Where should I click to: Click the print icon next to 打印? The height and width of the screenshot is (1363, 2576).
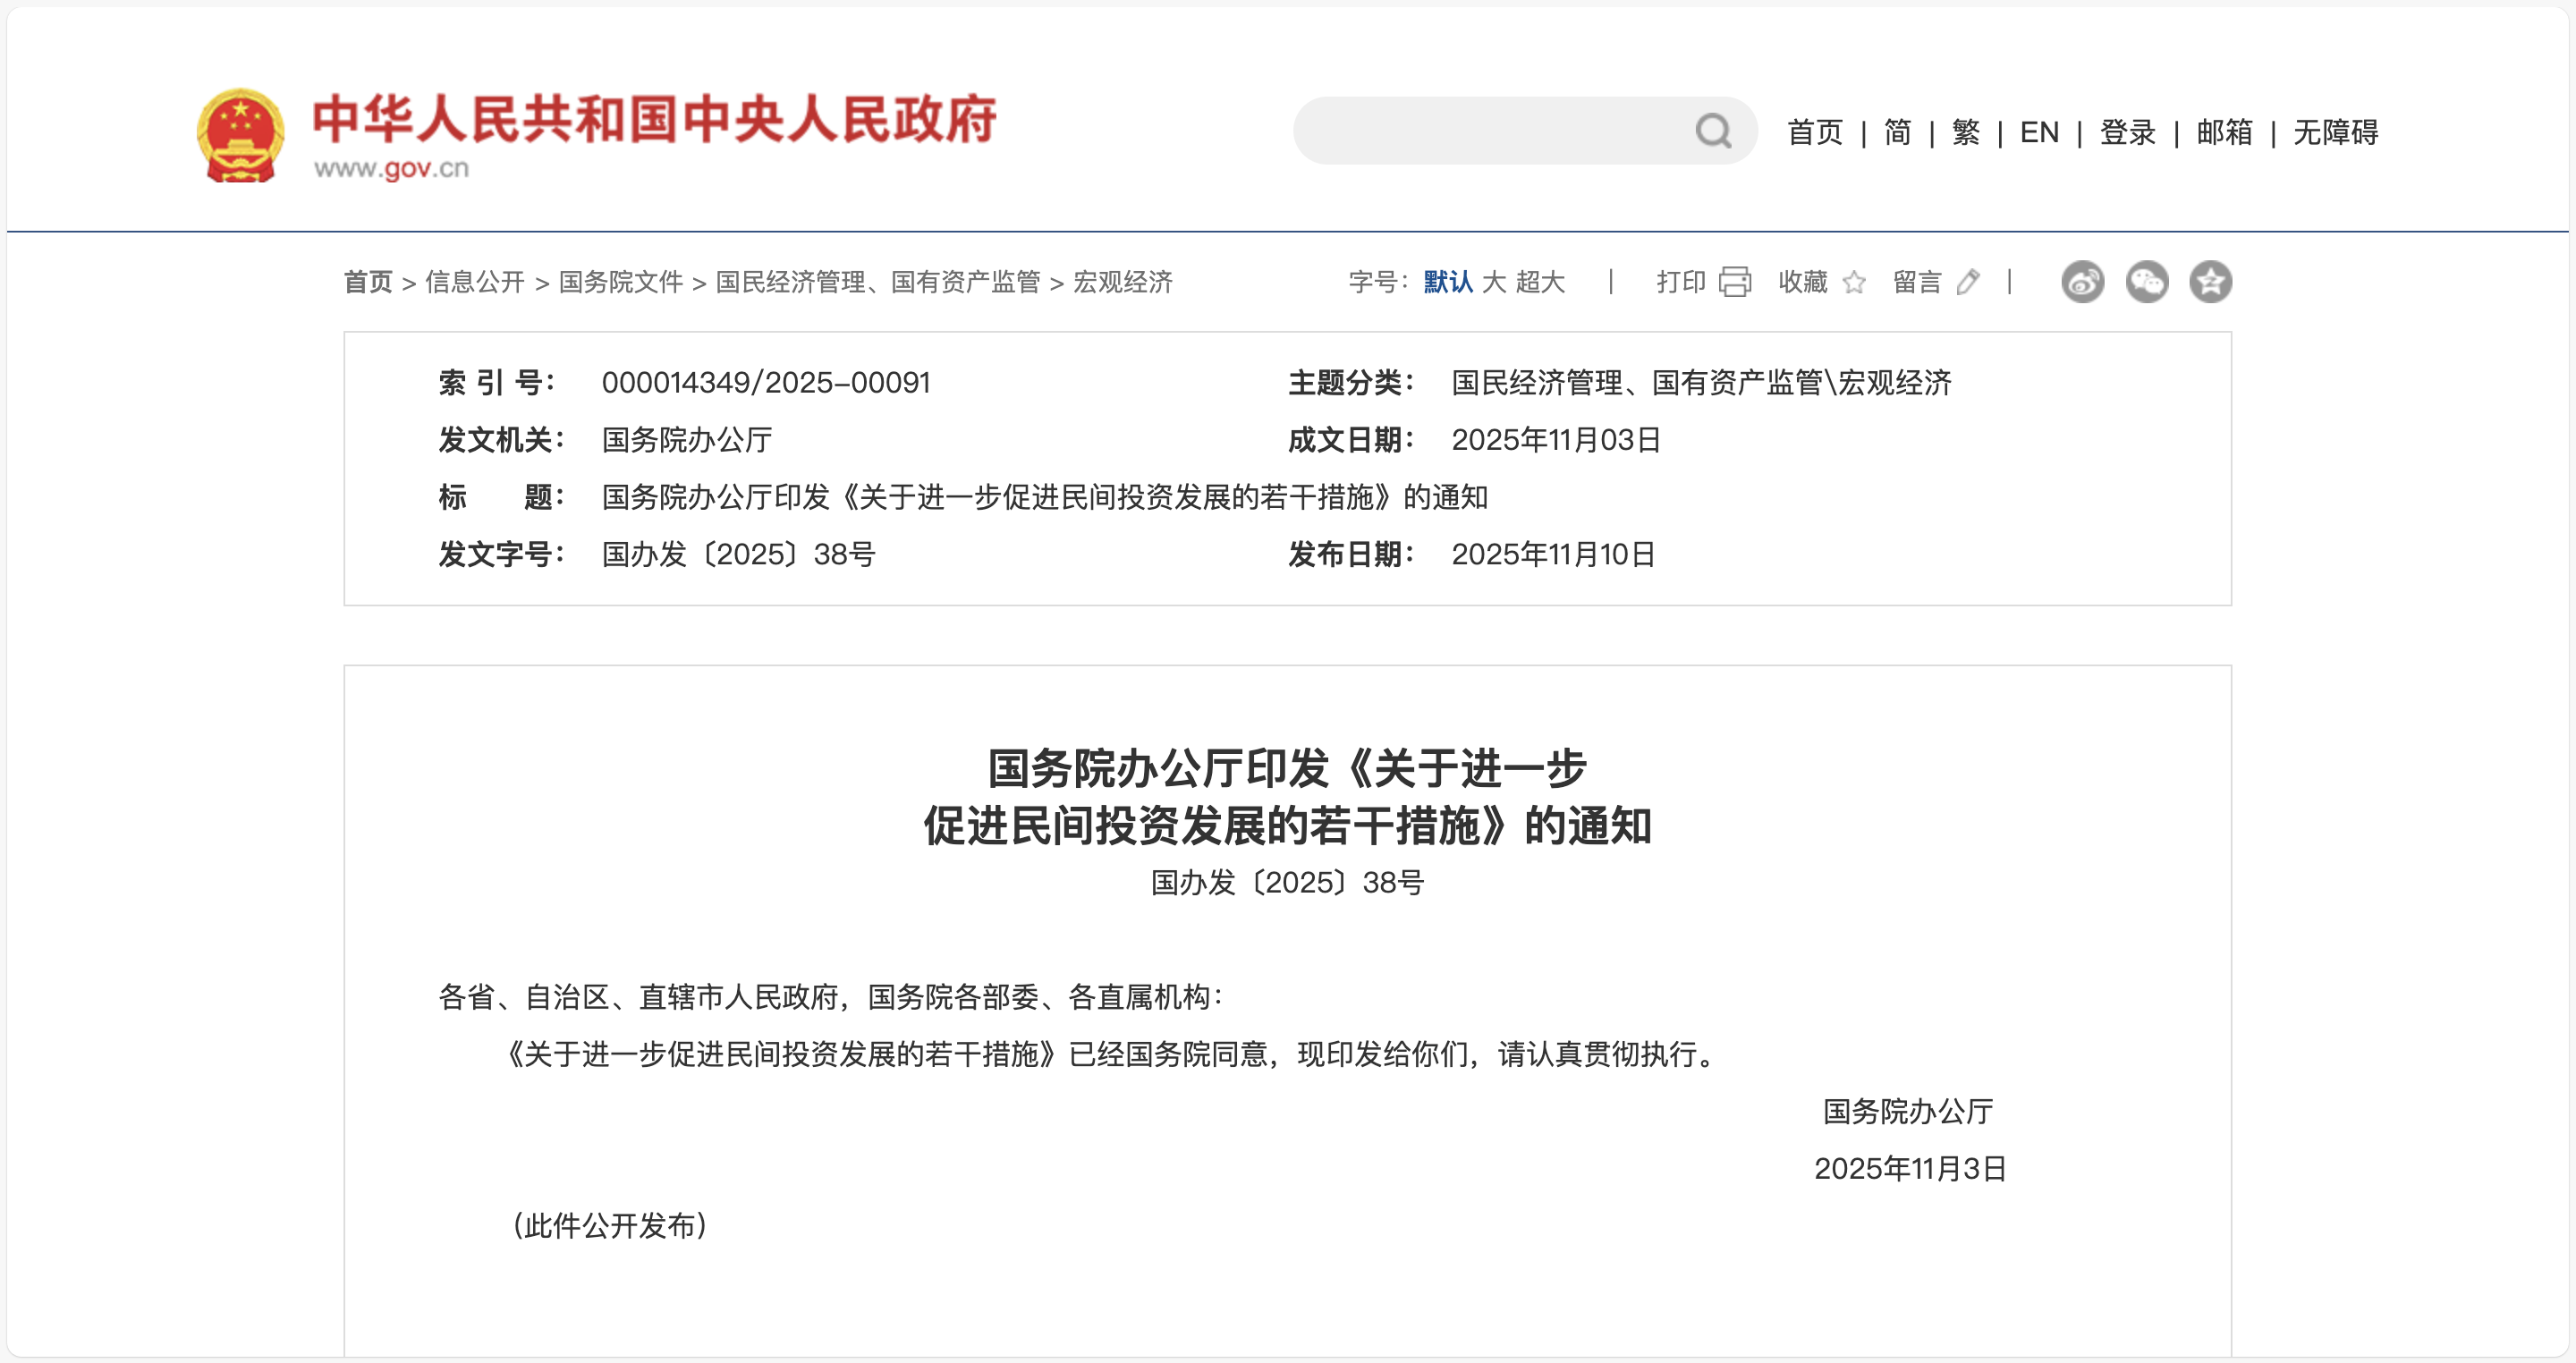point(1734,283)
